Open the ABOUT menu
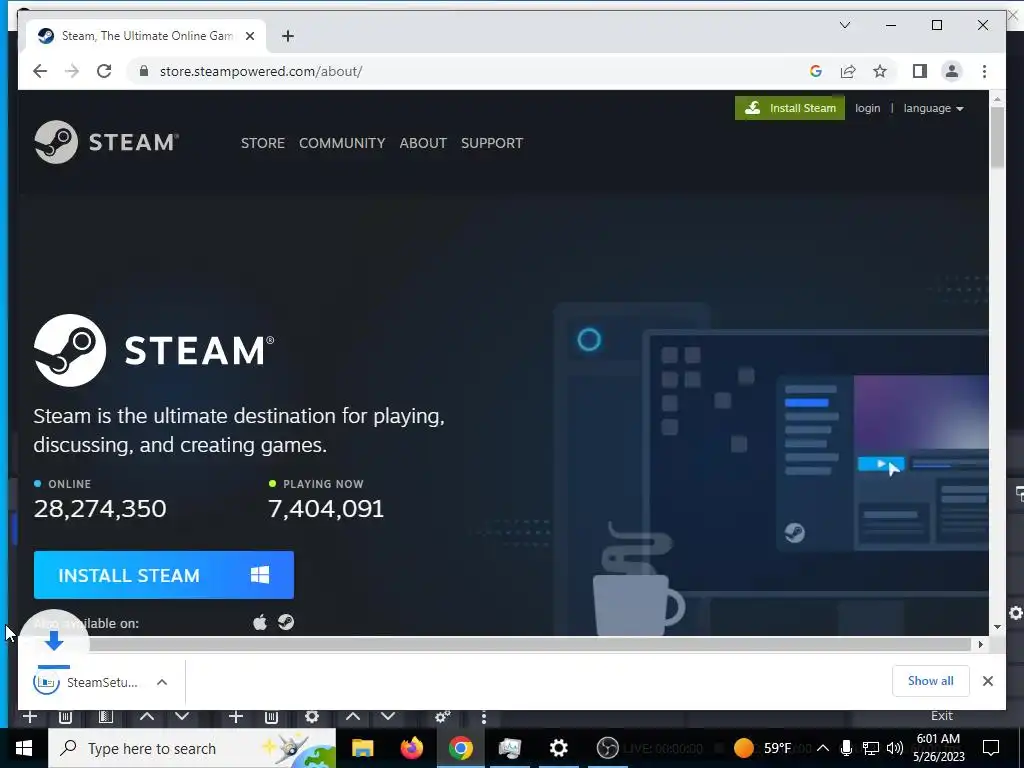The image size is (1024, 768). (x=423, y=143)
